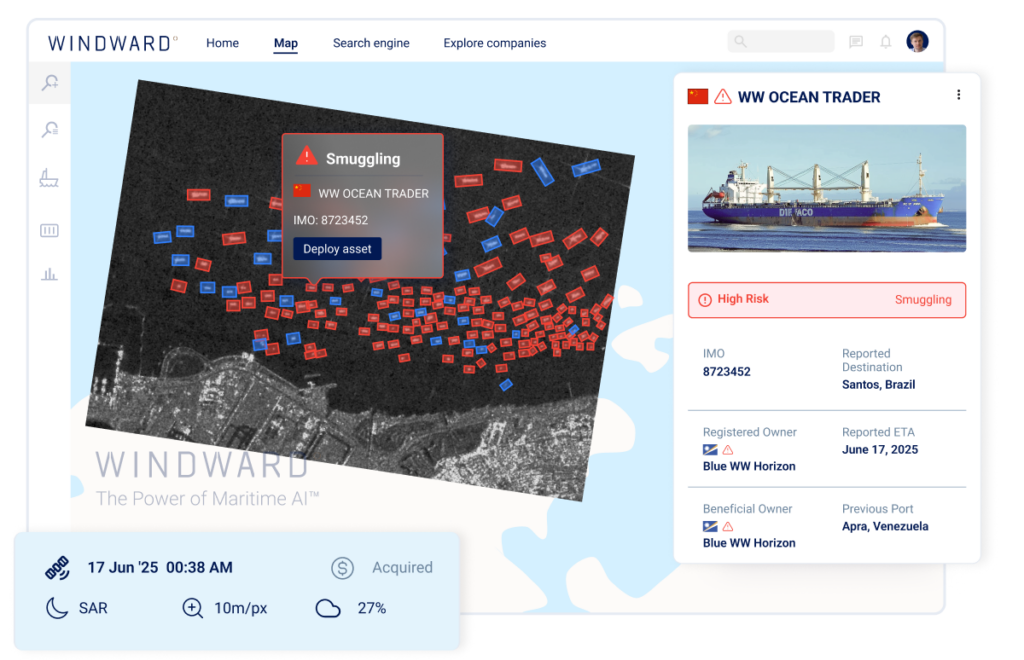Screen dimensions: 1024x660
Task: Click the WW OCEAN TRADER card title
Action: [x=808, y=97]
